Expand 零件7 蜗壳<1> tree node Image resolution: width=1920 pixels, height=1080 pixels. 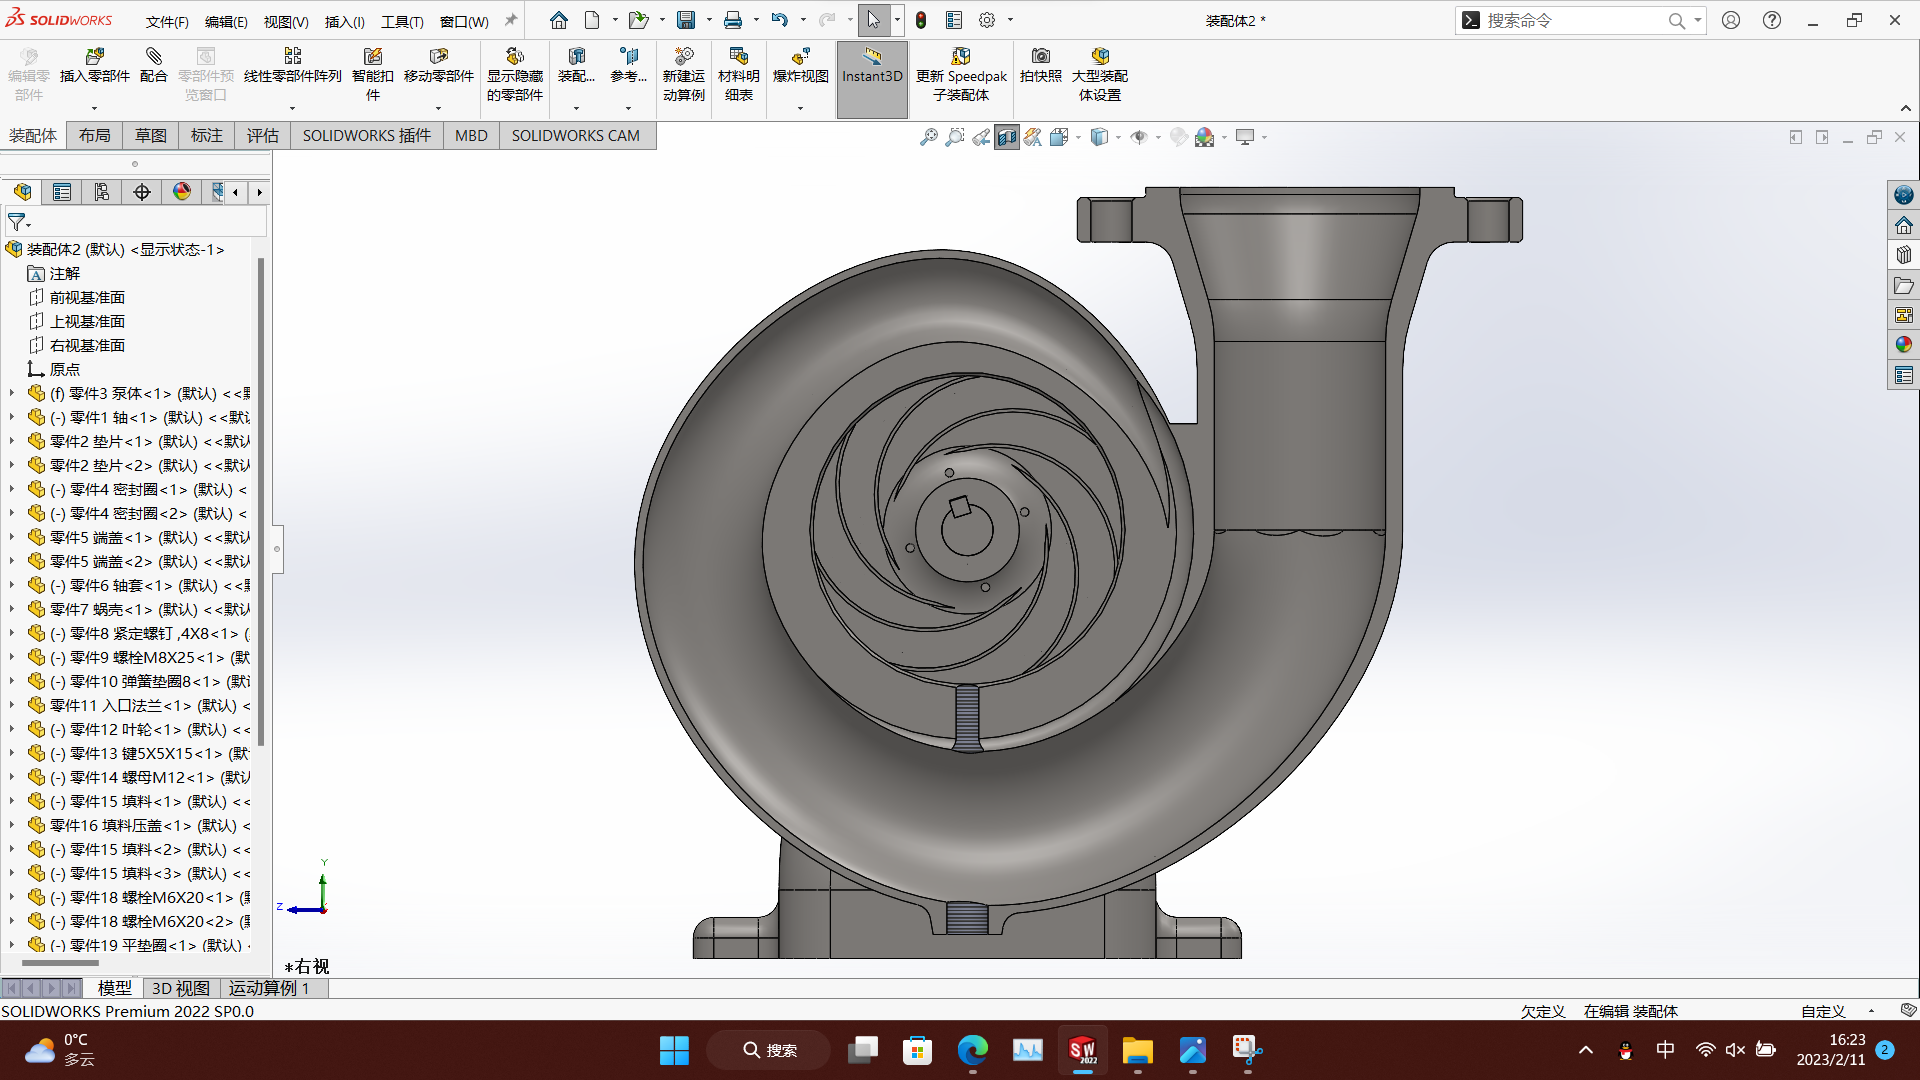12,609
